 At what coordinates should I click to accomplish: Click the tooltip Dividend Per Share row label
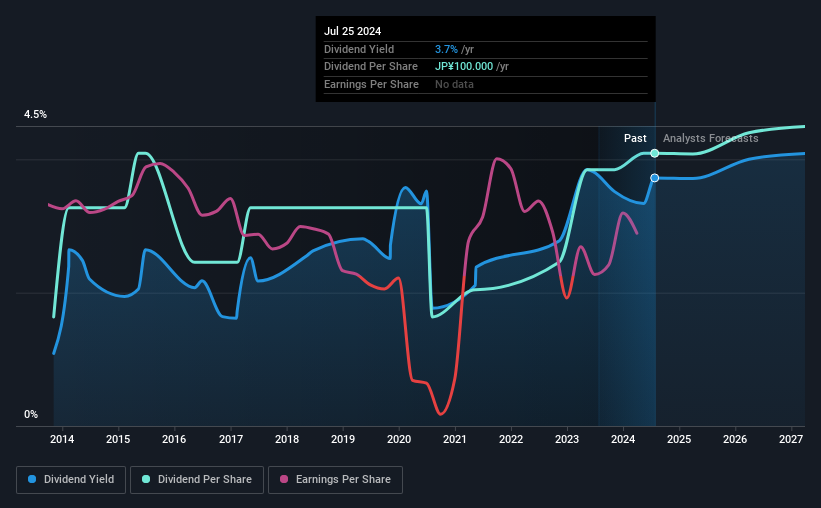pos(371,67)
